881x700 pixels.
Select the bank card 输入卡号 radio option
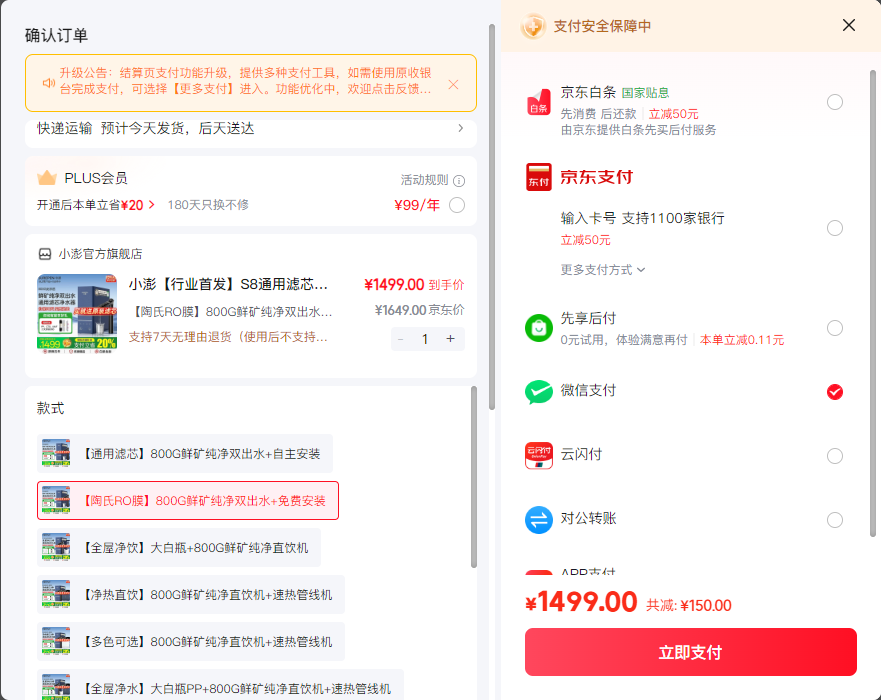click(x=834, y=228)
